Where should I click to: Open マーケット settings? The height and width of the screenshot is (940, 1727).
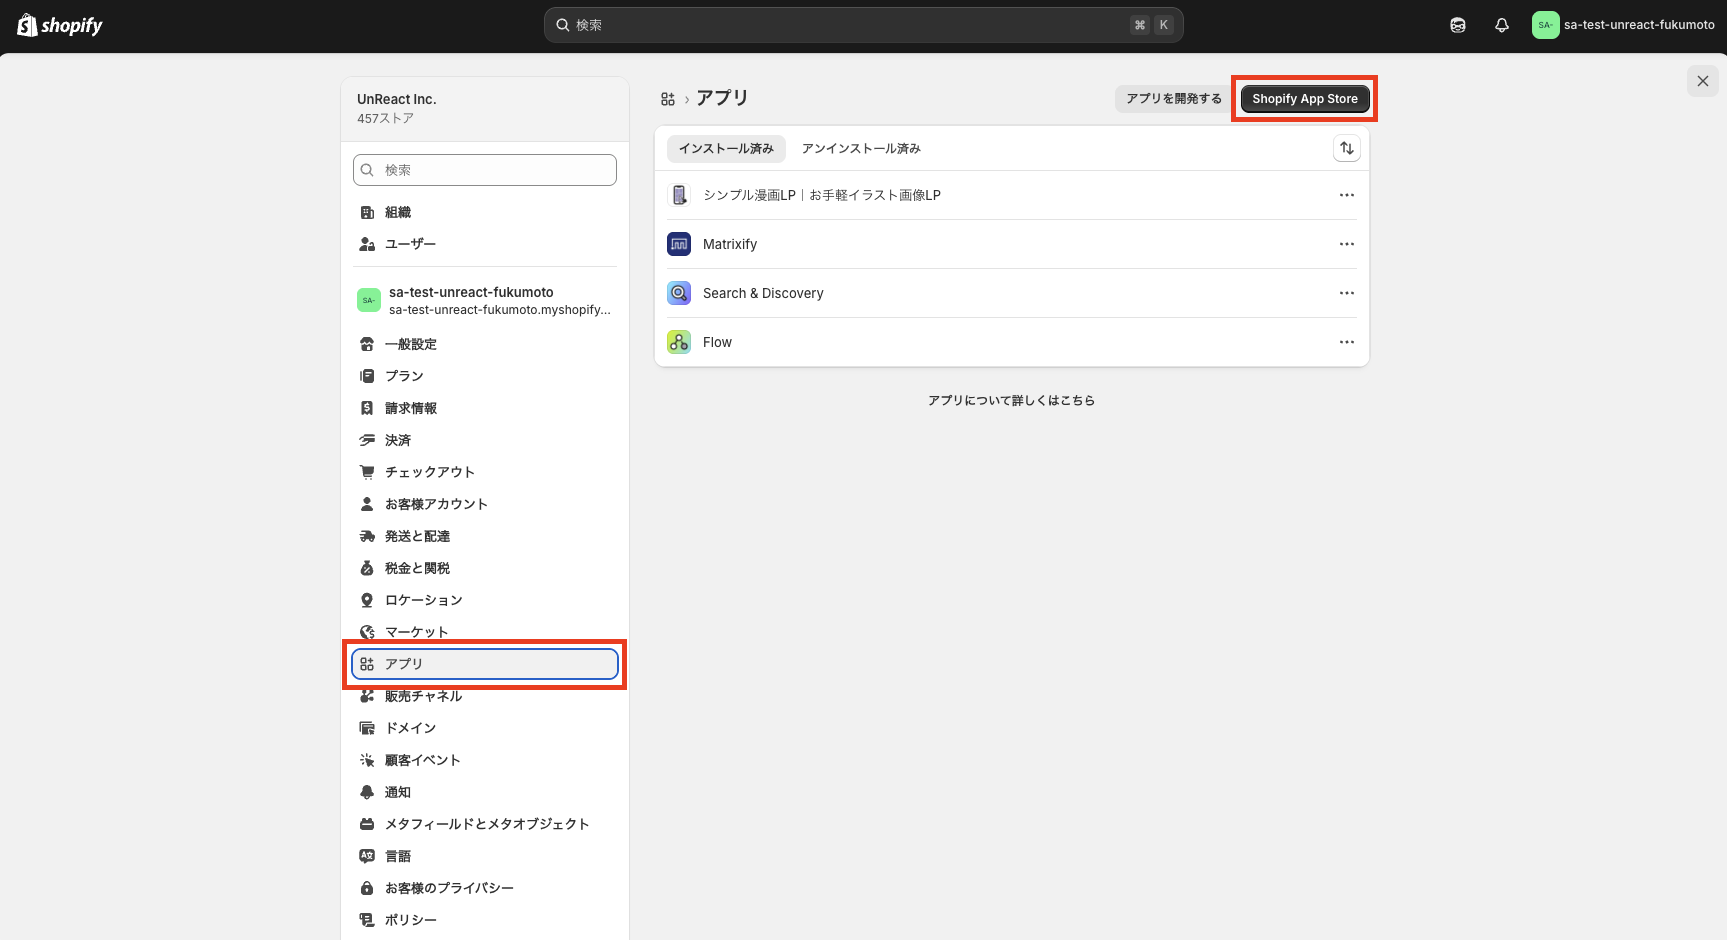(485, 632)
